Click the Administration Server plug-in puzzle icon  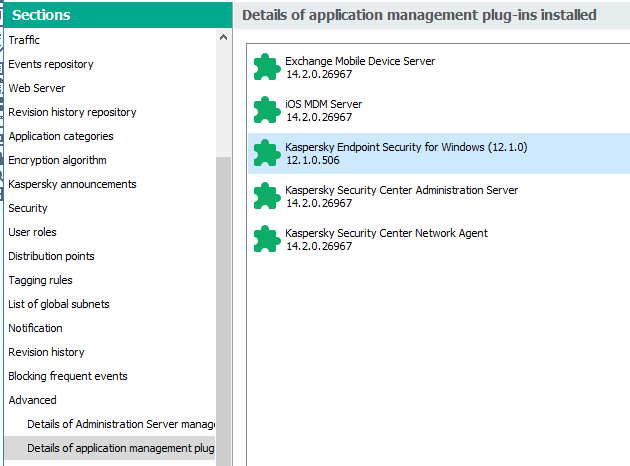[266, 196]
